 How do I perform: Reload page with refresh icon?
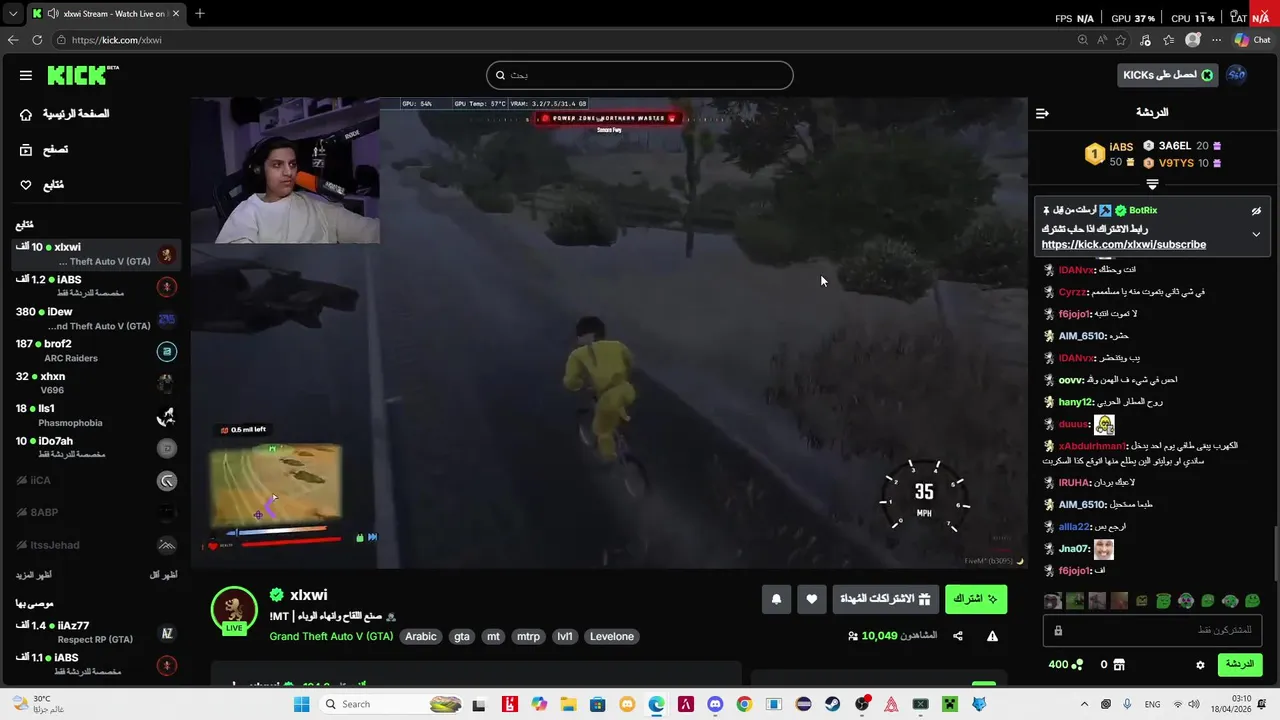click(x=37, y=40)
